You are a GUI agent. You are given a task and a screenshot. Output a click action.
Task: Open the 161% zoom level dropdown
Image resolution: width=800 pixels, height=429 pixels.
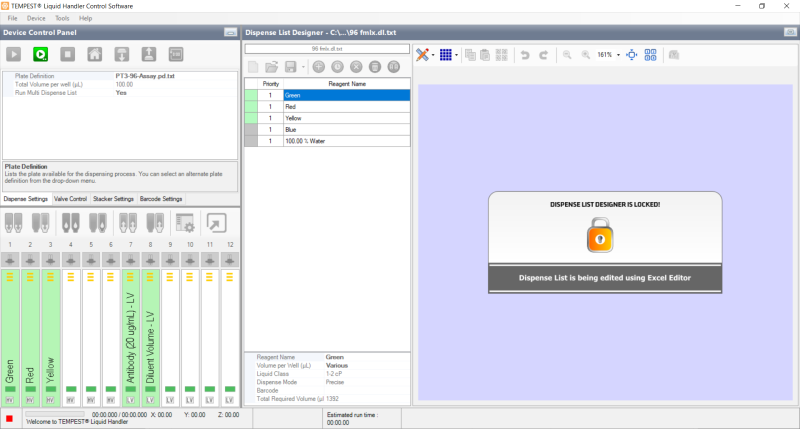pyautogui.click(x=618, y=55)
